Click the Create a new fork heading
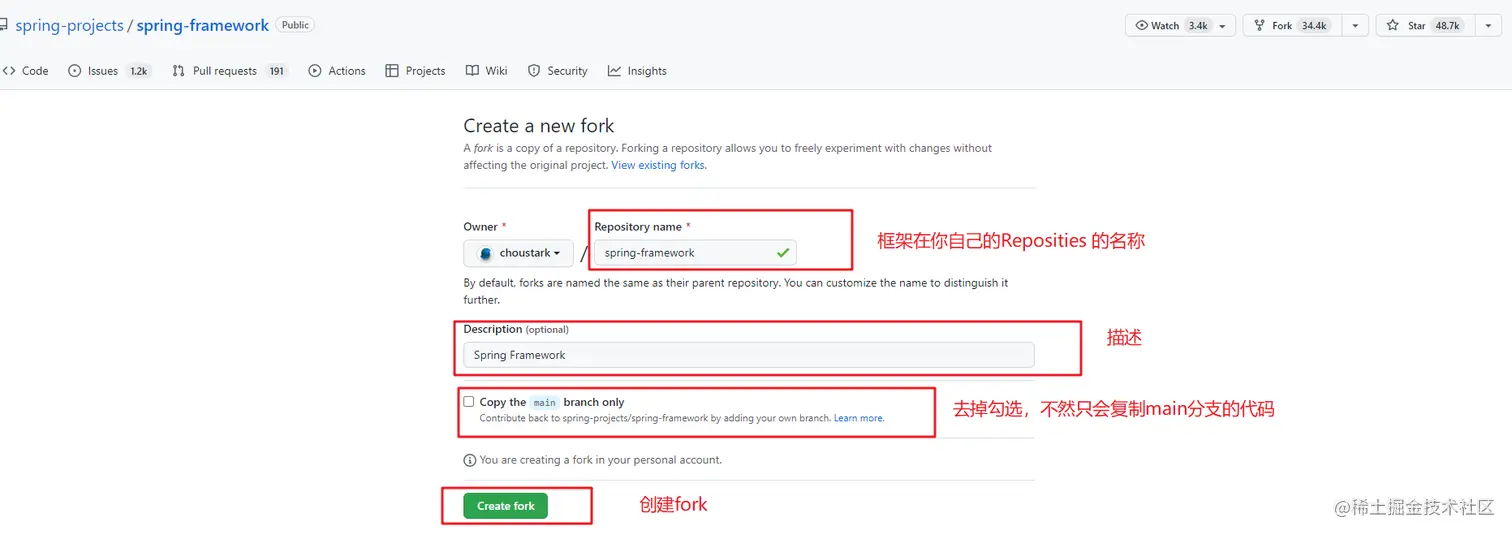The height and width of the screenshot is (535, 1512). [539, 126]
